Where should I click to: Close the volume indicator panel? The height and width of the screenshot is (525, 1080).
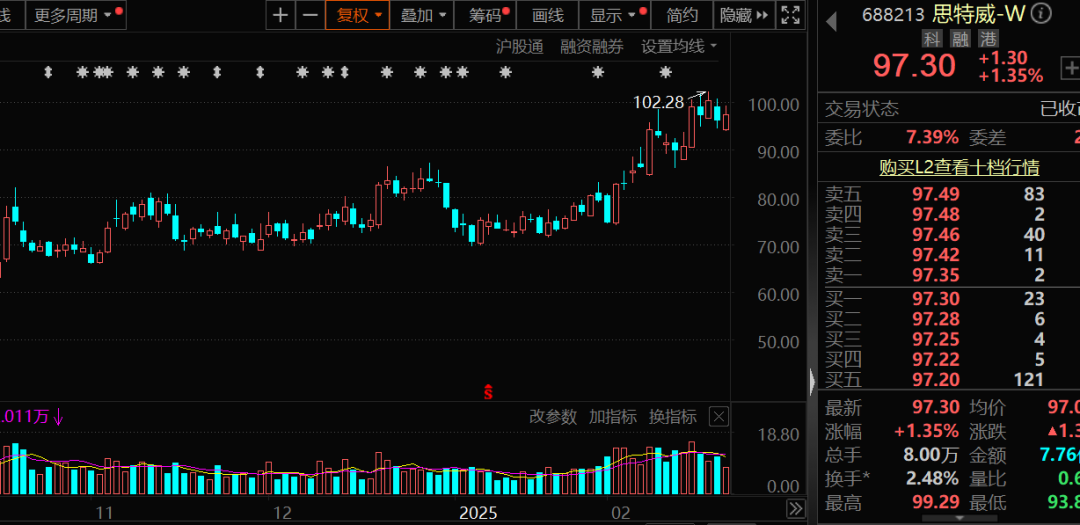pos(718,417)
